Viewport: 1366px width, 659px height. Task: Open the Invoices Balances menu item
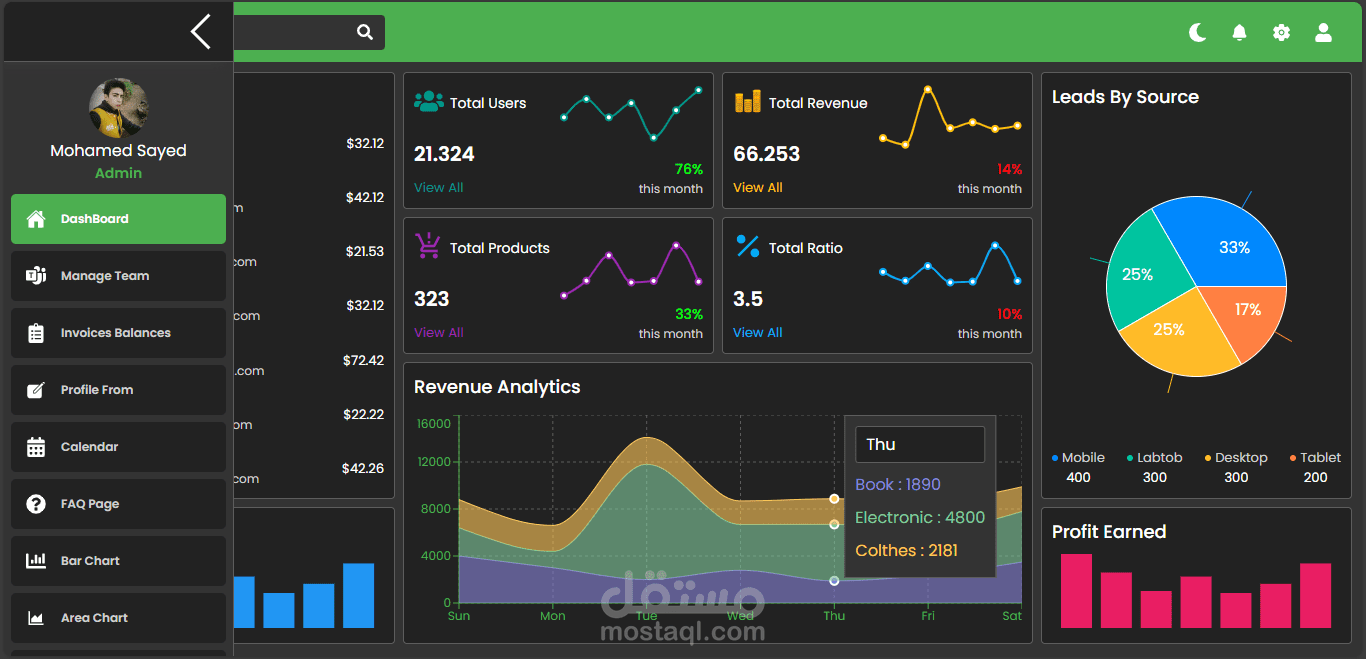tap(118, 333)
